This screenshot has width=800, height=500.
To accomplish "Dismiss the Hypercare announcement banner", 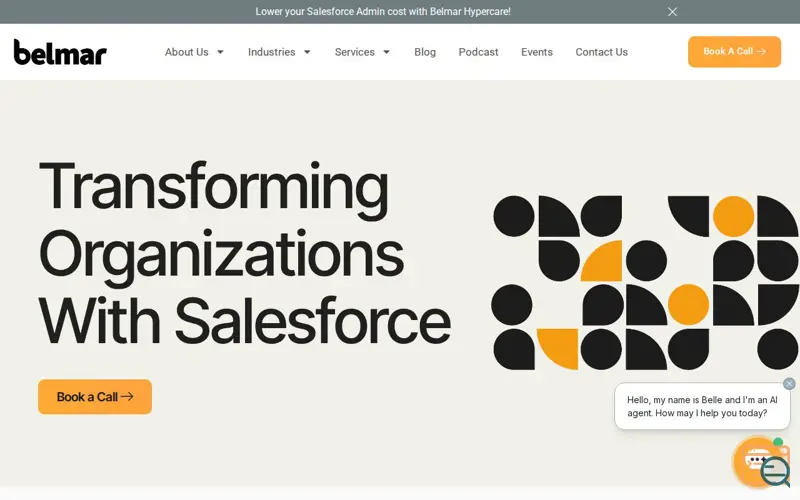I will [x=672, y=12].
